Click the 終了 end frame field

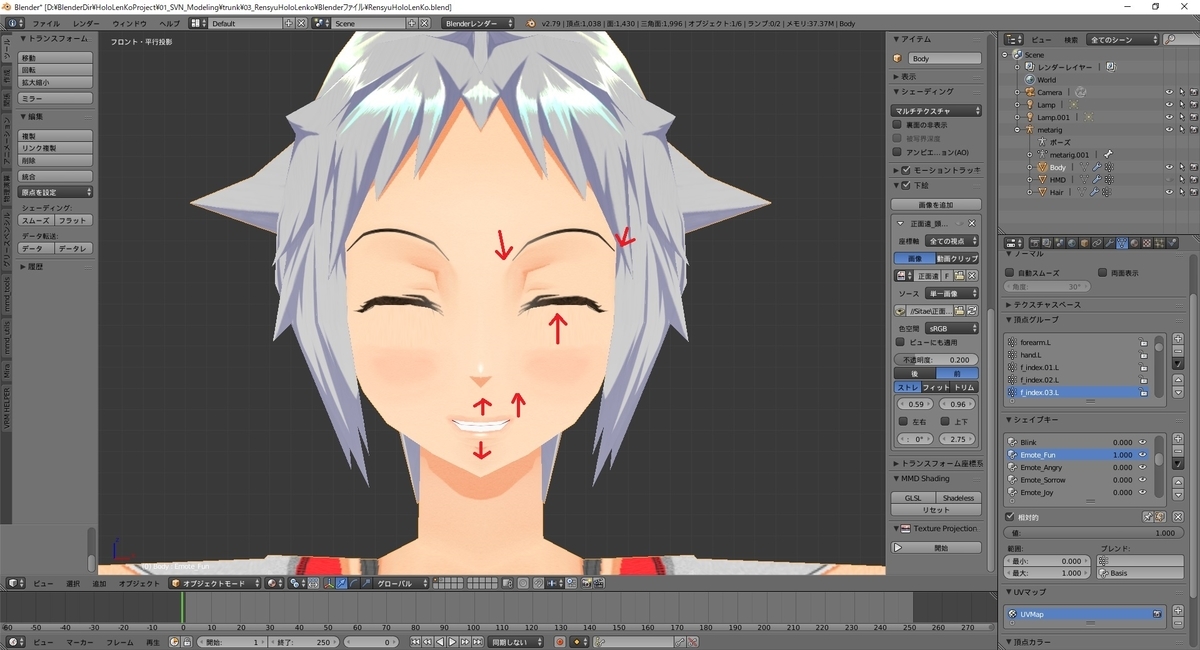[x=305, y=642]
